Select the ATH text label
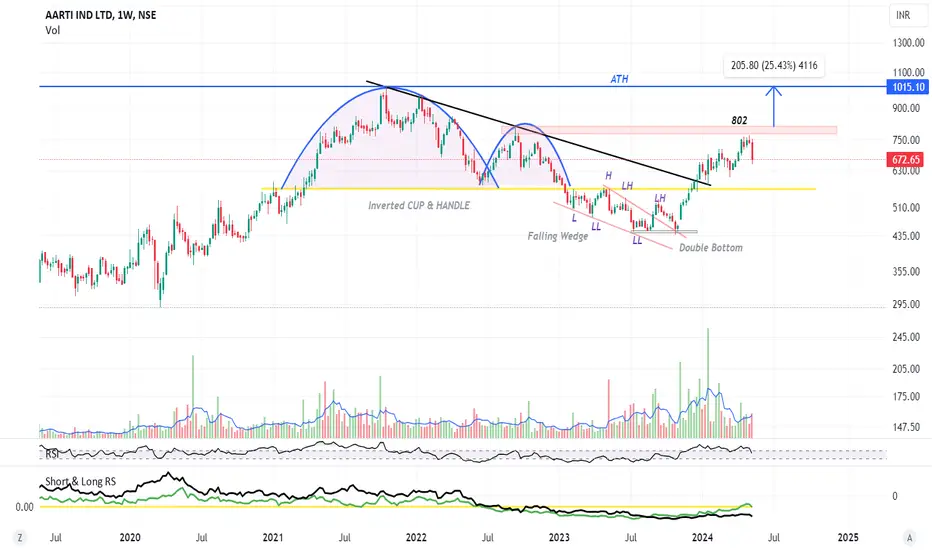The height and width of the screenshot is (550, 932). click(x=619, y=79)
